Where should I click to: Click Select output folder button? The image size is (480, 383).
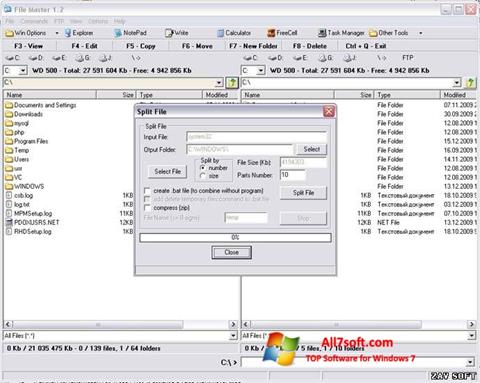pos(312,149)
